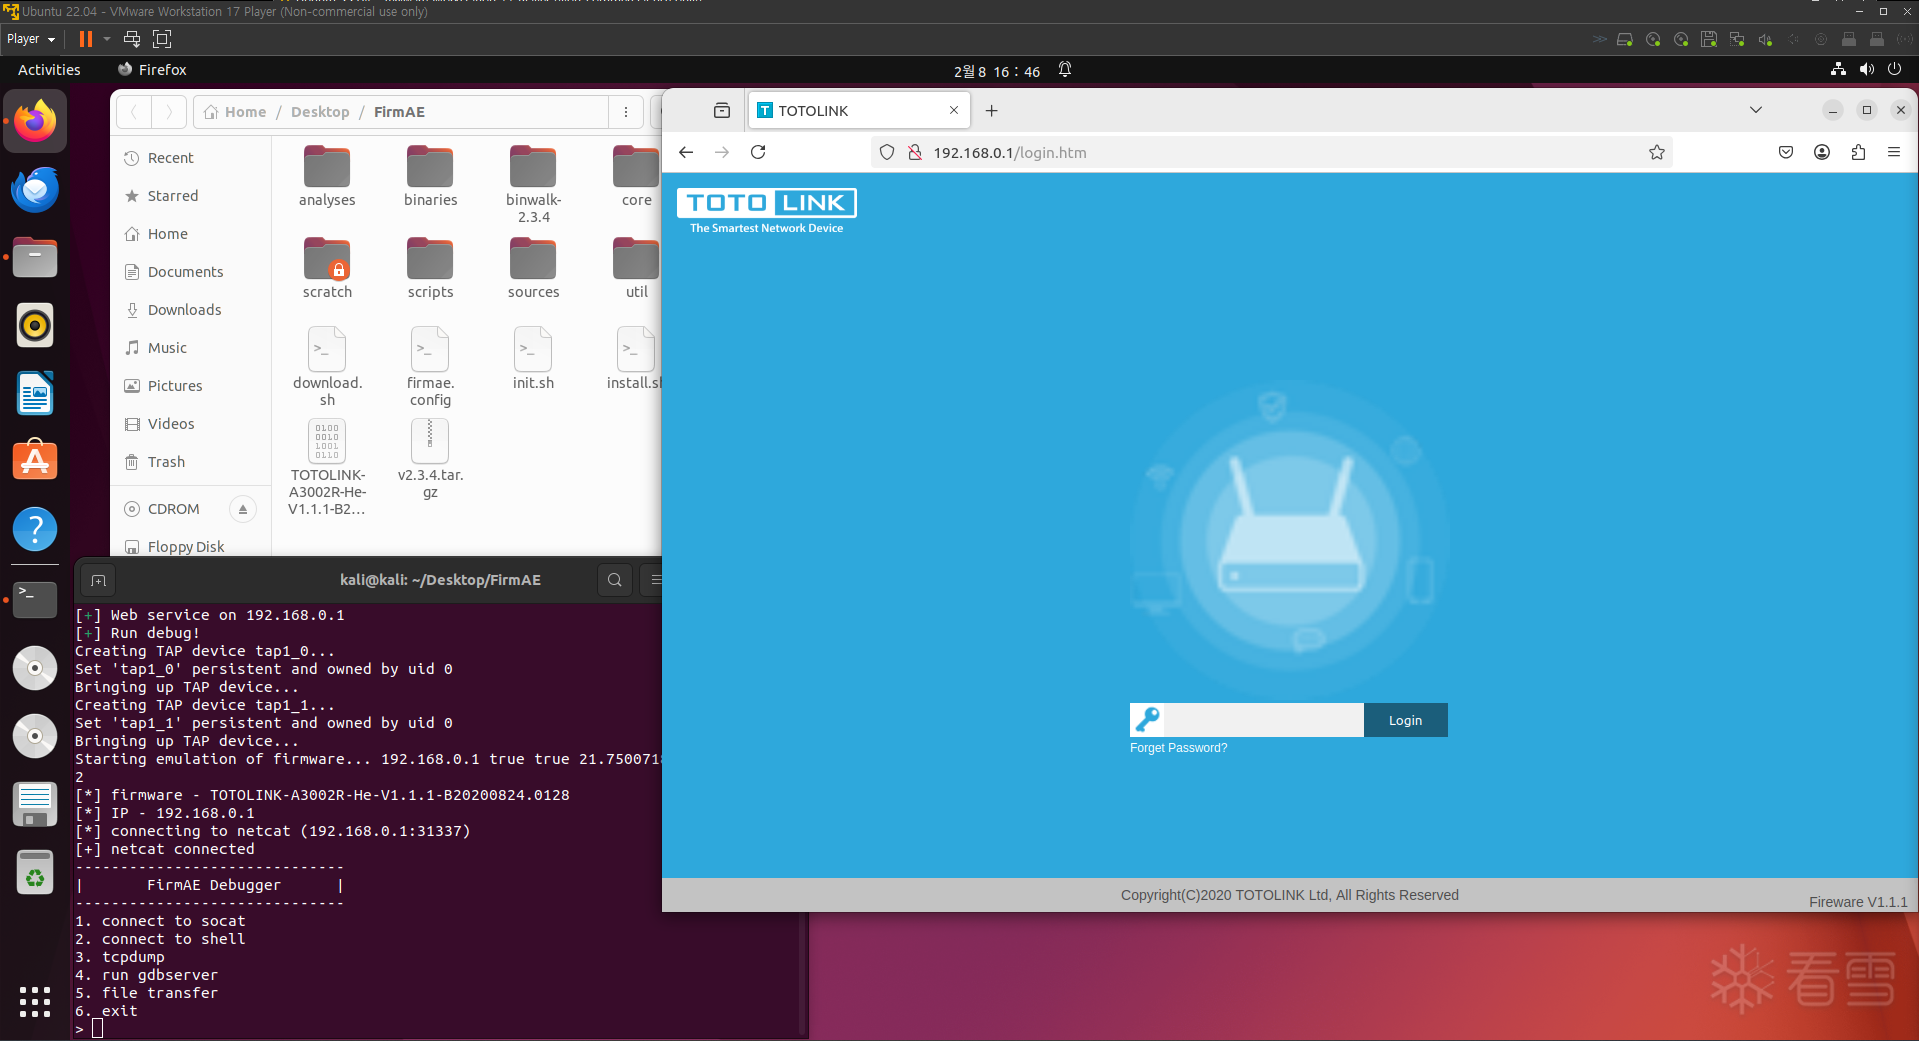Screen dimensions: 1919x1041
Task: Launch Thunderbird Mail from the dock
Action: [35, 189]
